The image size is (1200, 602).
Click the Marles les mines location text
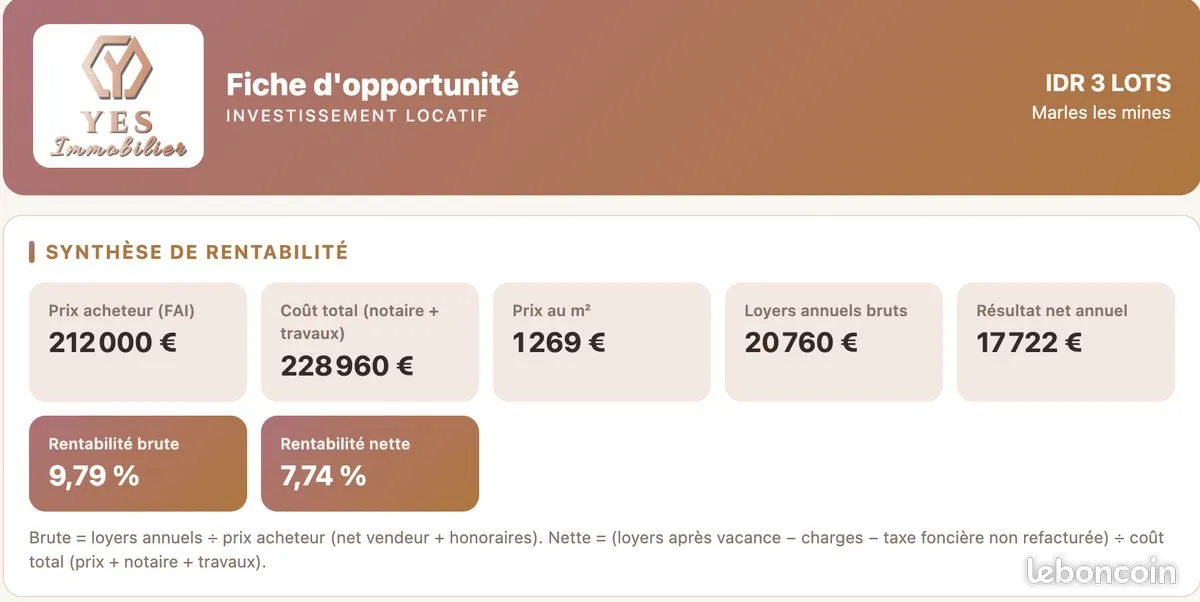(1101, 113)
